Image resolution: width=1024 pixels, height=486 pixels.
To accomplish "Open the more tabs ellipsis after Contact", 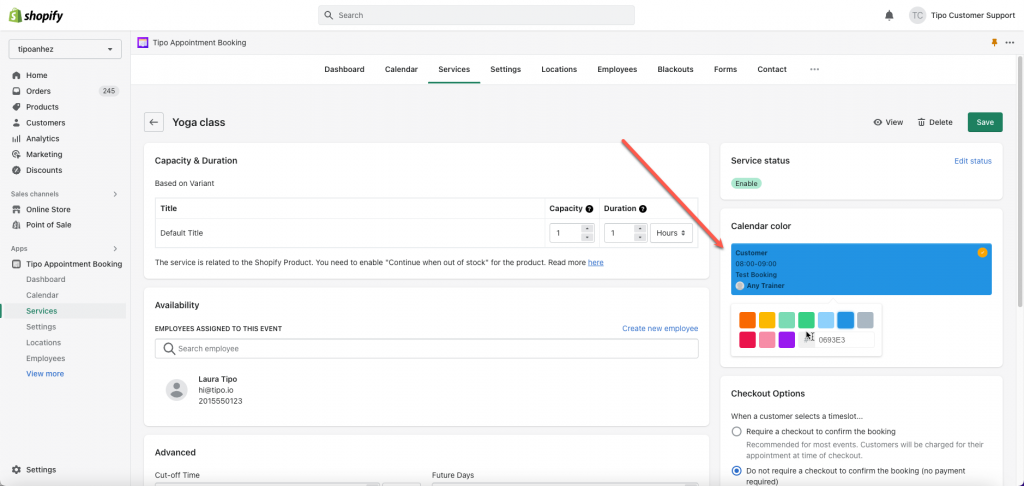I will 814,69.
